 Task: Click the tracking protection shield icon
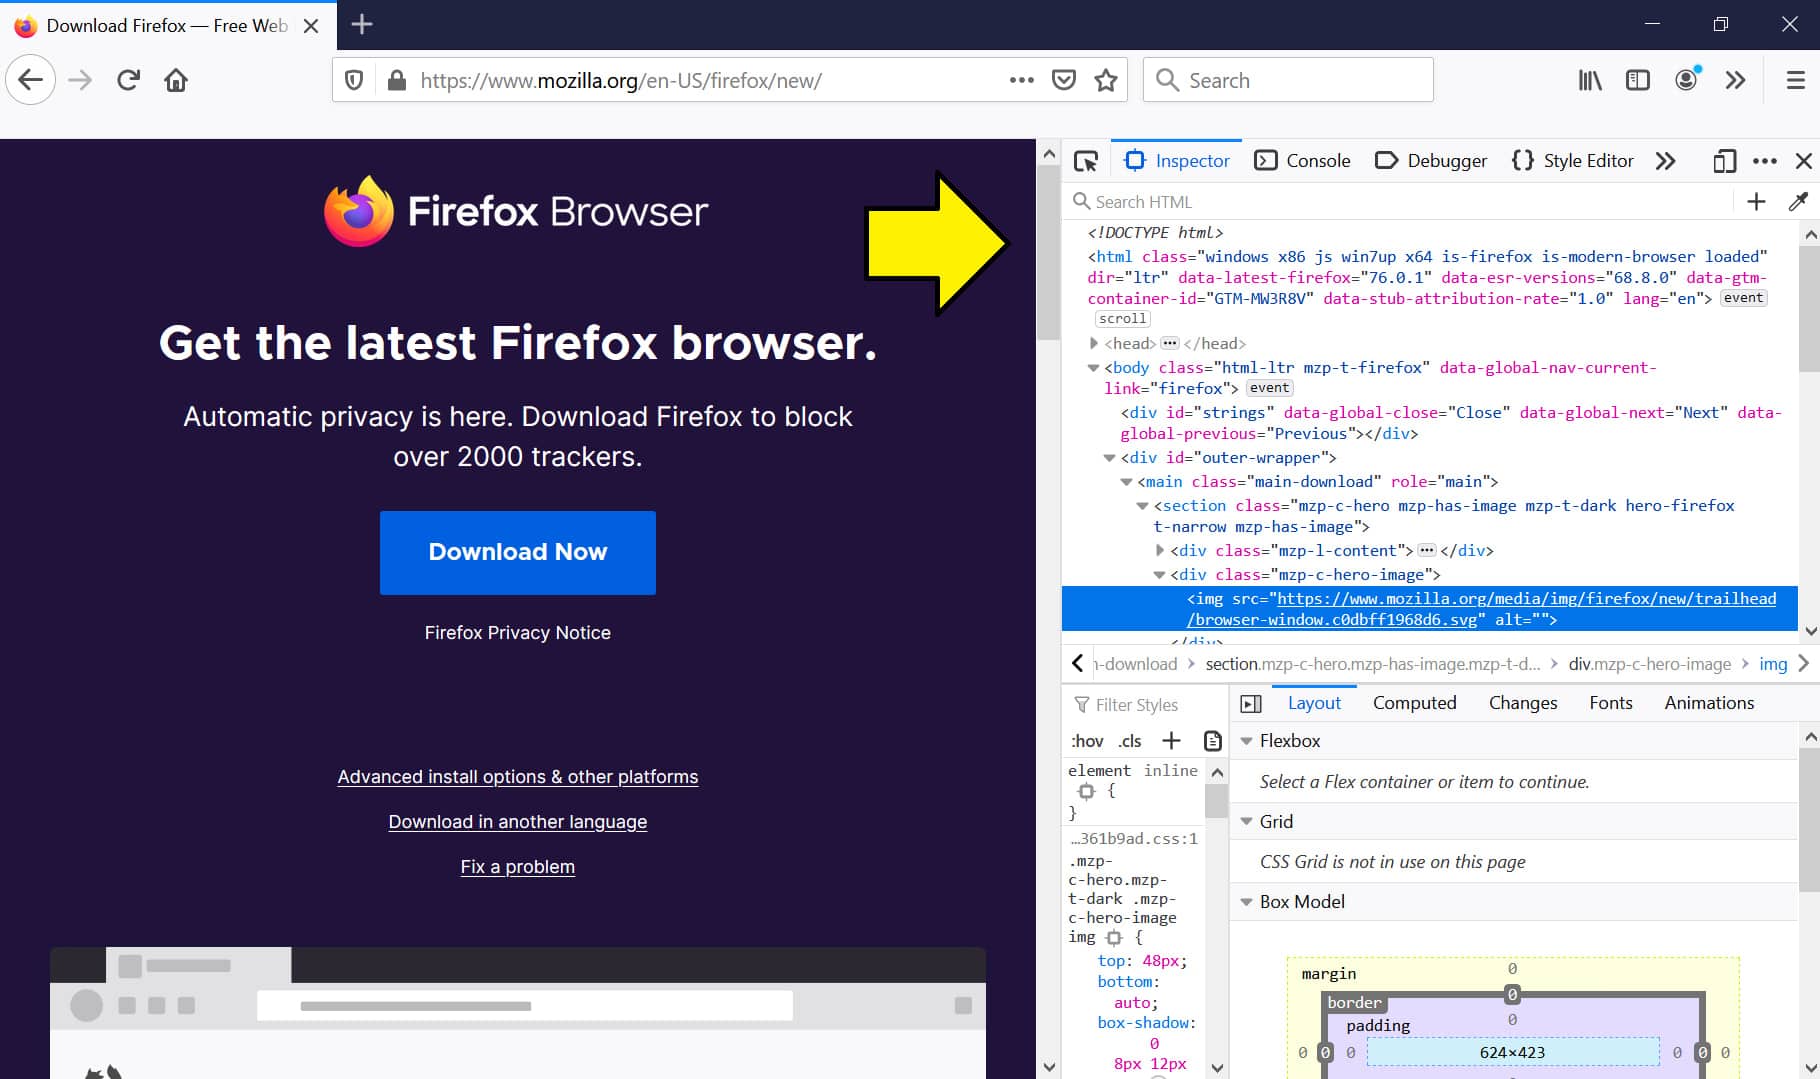(353, 80)
